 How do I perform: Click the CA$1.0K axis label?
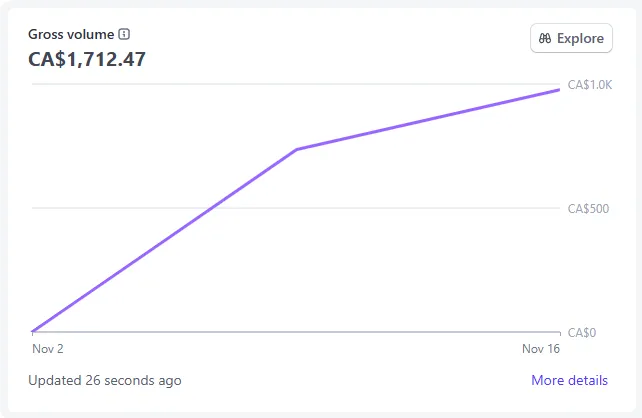pyautogui.click(x=589, y=85)
